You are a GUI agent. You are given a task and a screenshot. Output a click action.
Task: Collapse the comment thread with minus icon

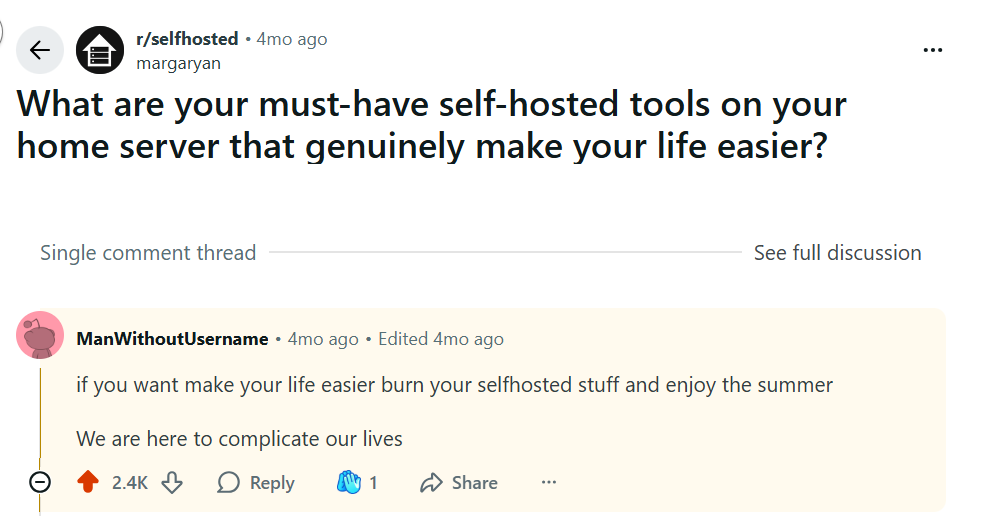[40, 483]
